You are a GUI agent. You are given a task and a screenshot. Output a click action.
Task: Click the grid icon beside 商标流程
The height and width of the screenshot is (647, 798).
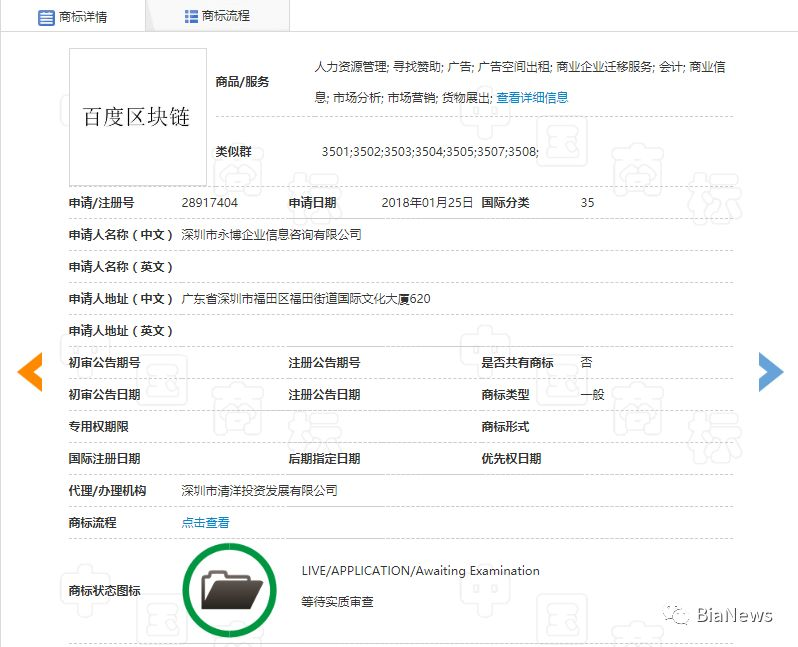[191, 16]
